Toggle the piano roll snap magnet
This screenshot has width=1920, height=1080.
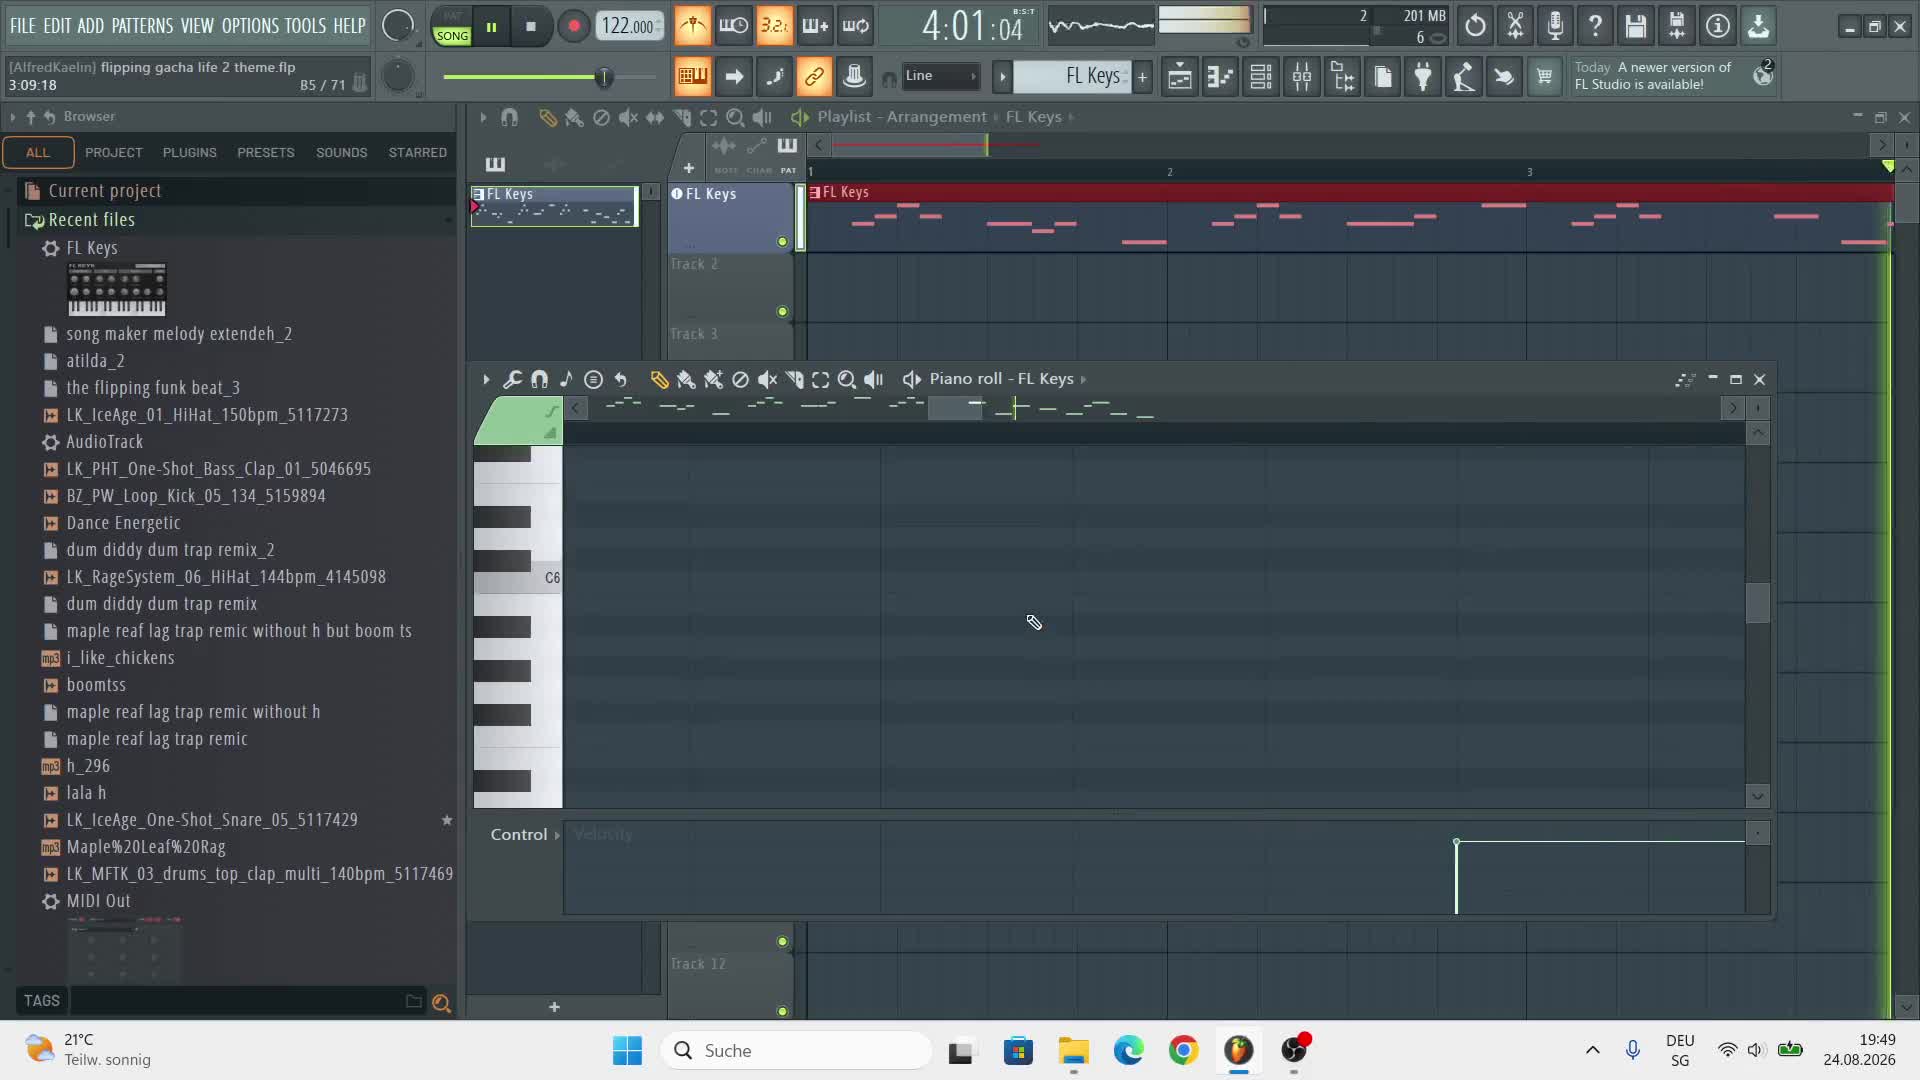click(539, 379)
